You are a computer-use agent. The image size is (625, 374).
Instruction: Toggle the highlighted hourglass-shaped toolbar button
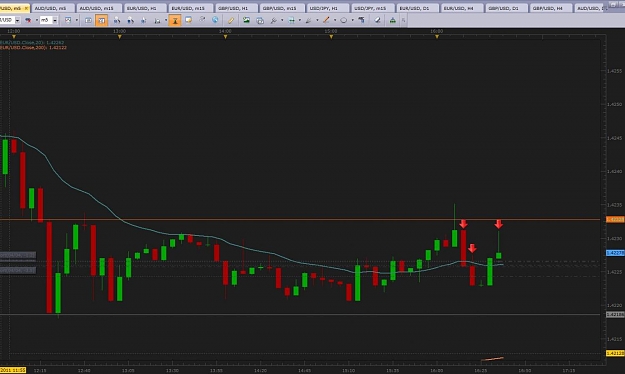pyautogui.click(x=175, y=20)
